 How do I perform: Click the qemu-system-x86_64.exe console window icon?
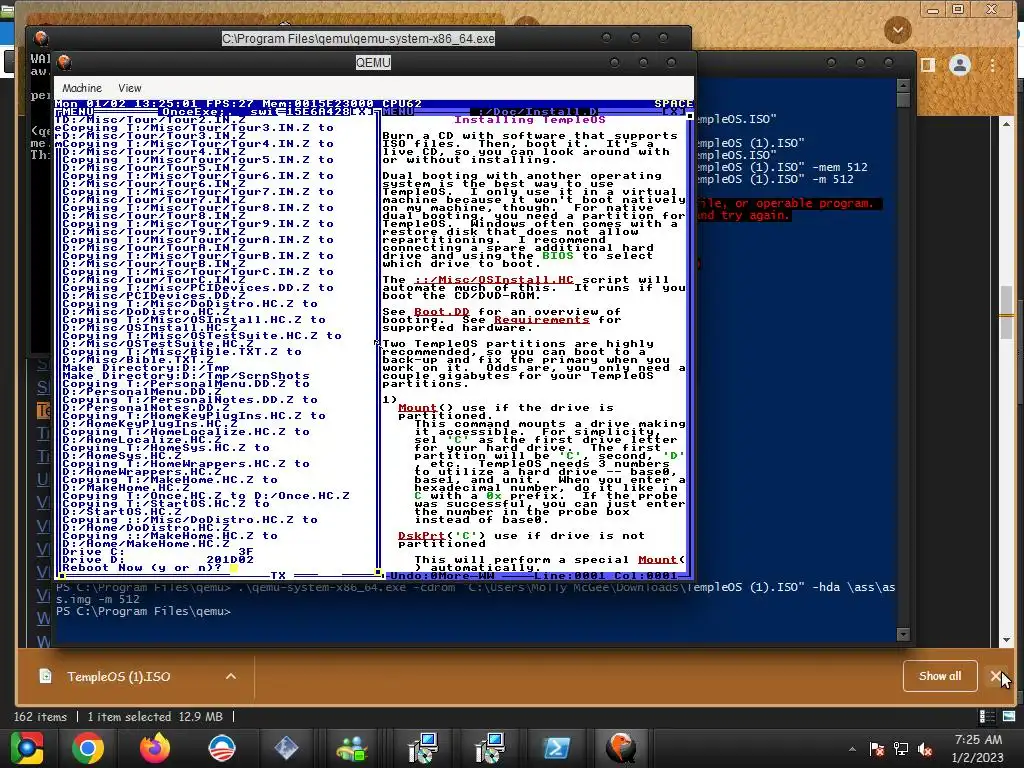(x=41, y=39)
